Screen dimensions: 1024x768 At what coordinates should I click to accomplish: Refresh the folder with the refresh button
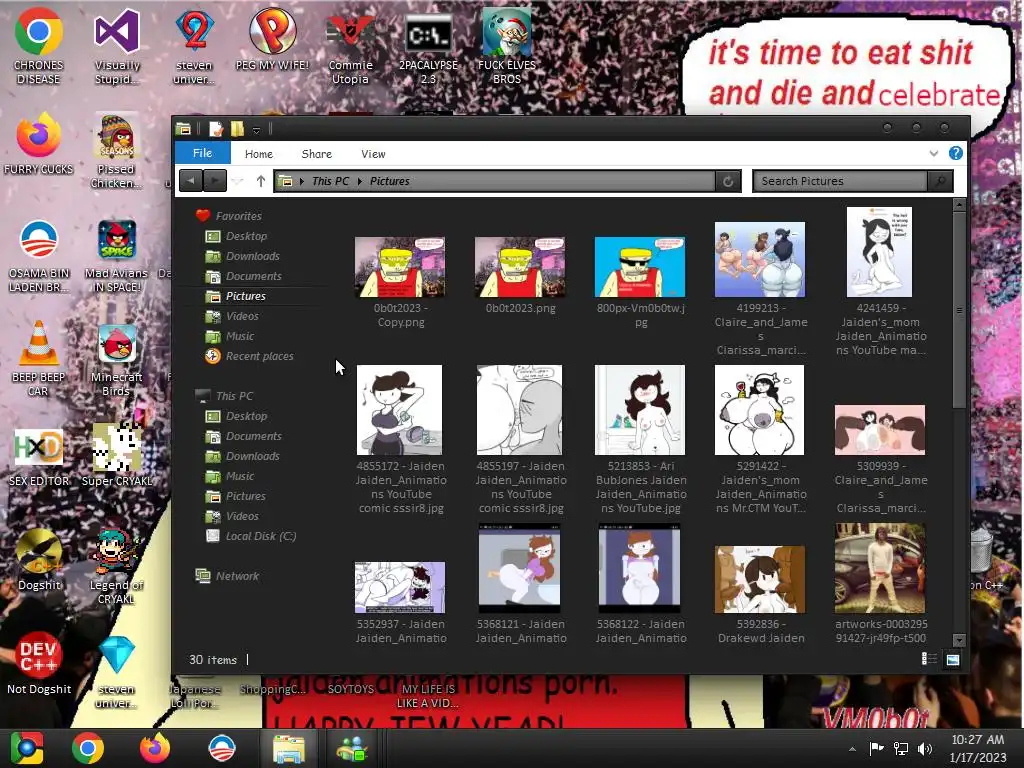[x=728, y=182]
